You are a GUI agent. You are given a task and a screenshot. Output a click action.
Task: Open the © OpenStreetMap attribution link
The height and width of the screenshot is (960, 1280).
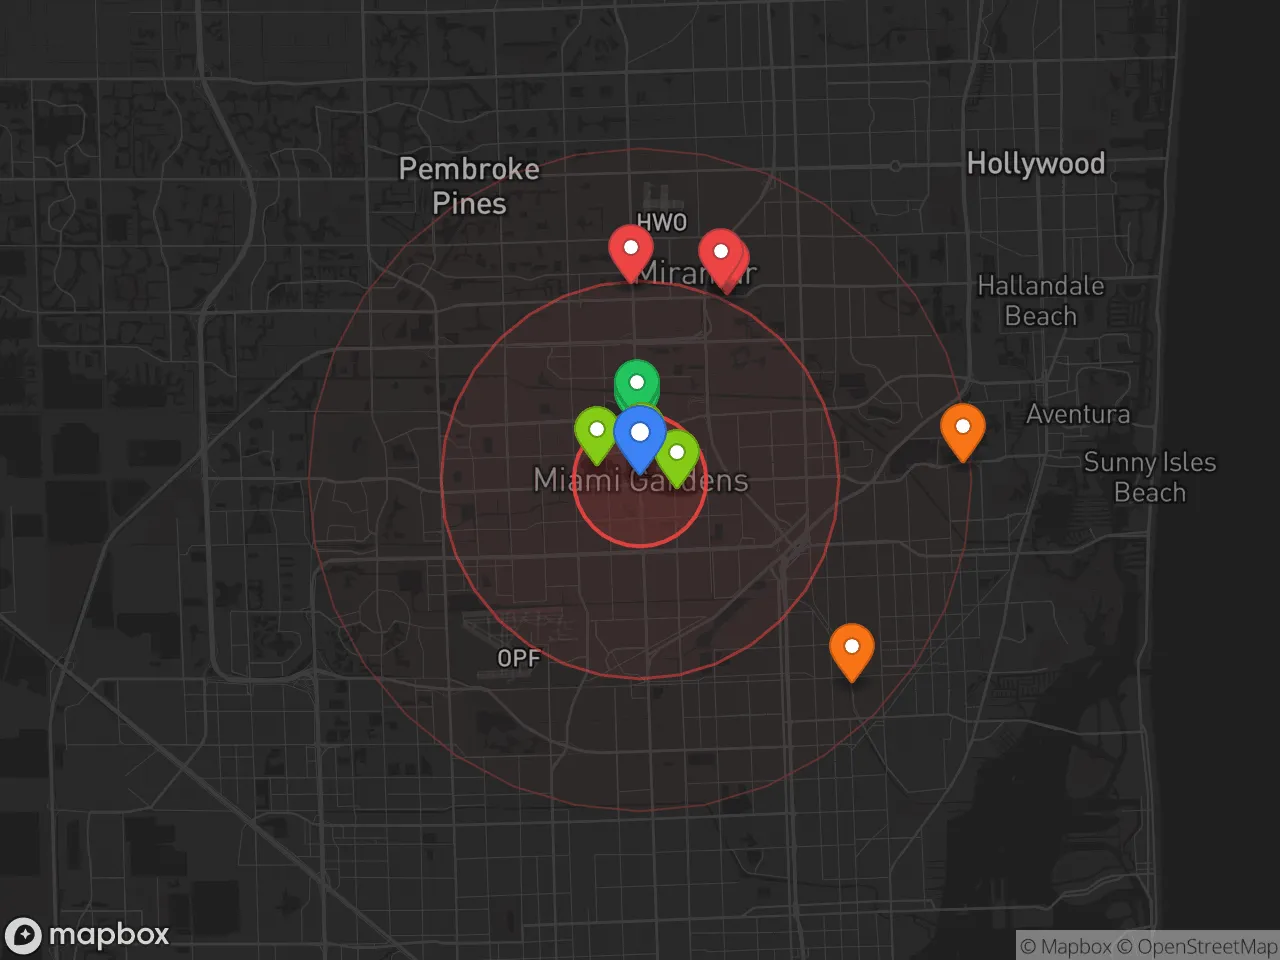1197,946
